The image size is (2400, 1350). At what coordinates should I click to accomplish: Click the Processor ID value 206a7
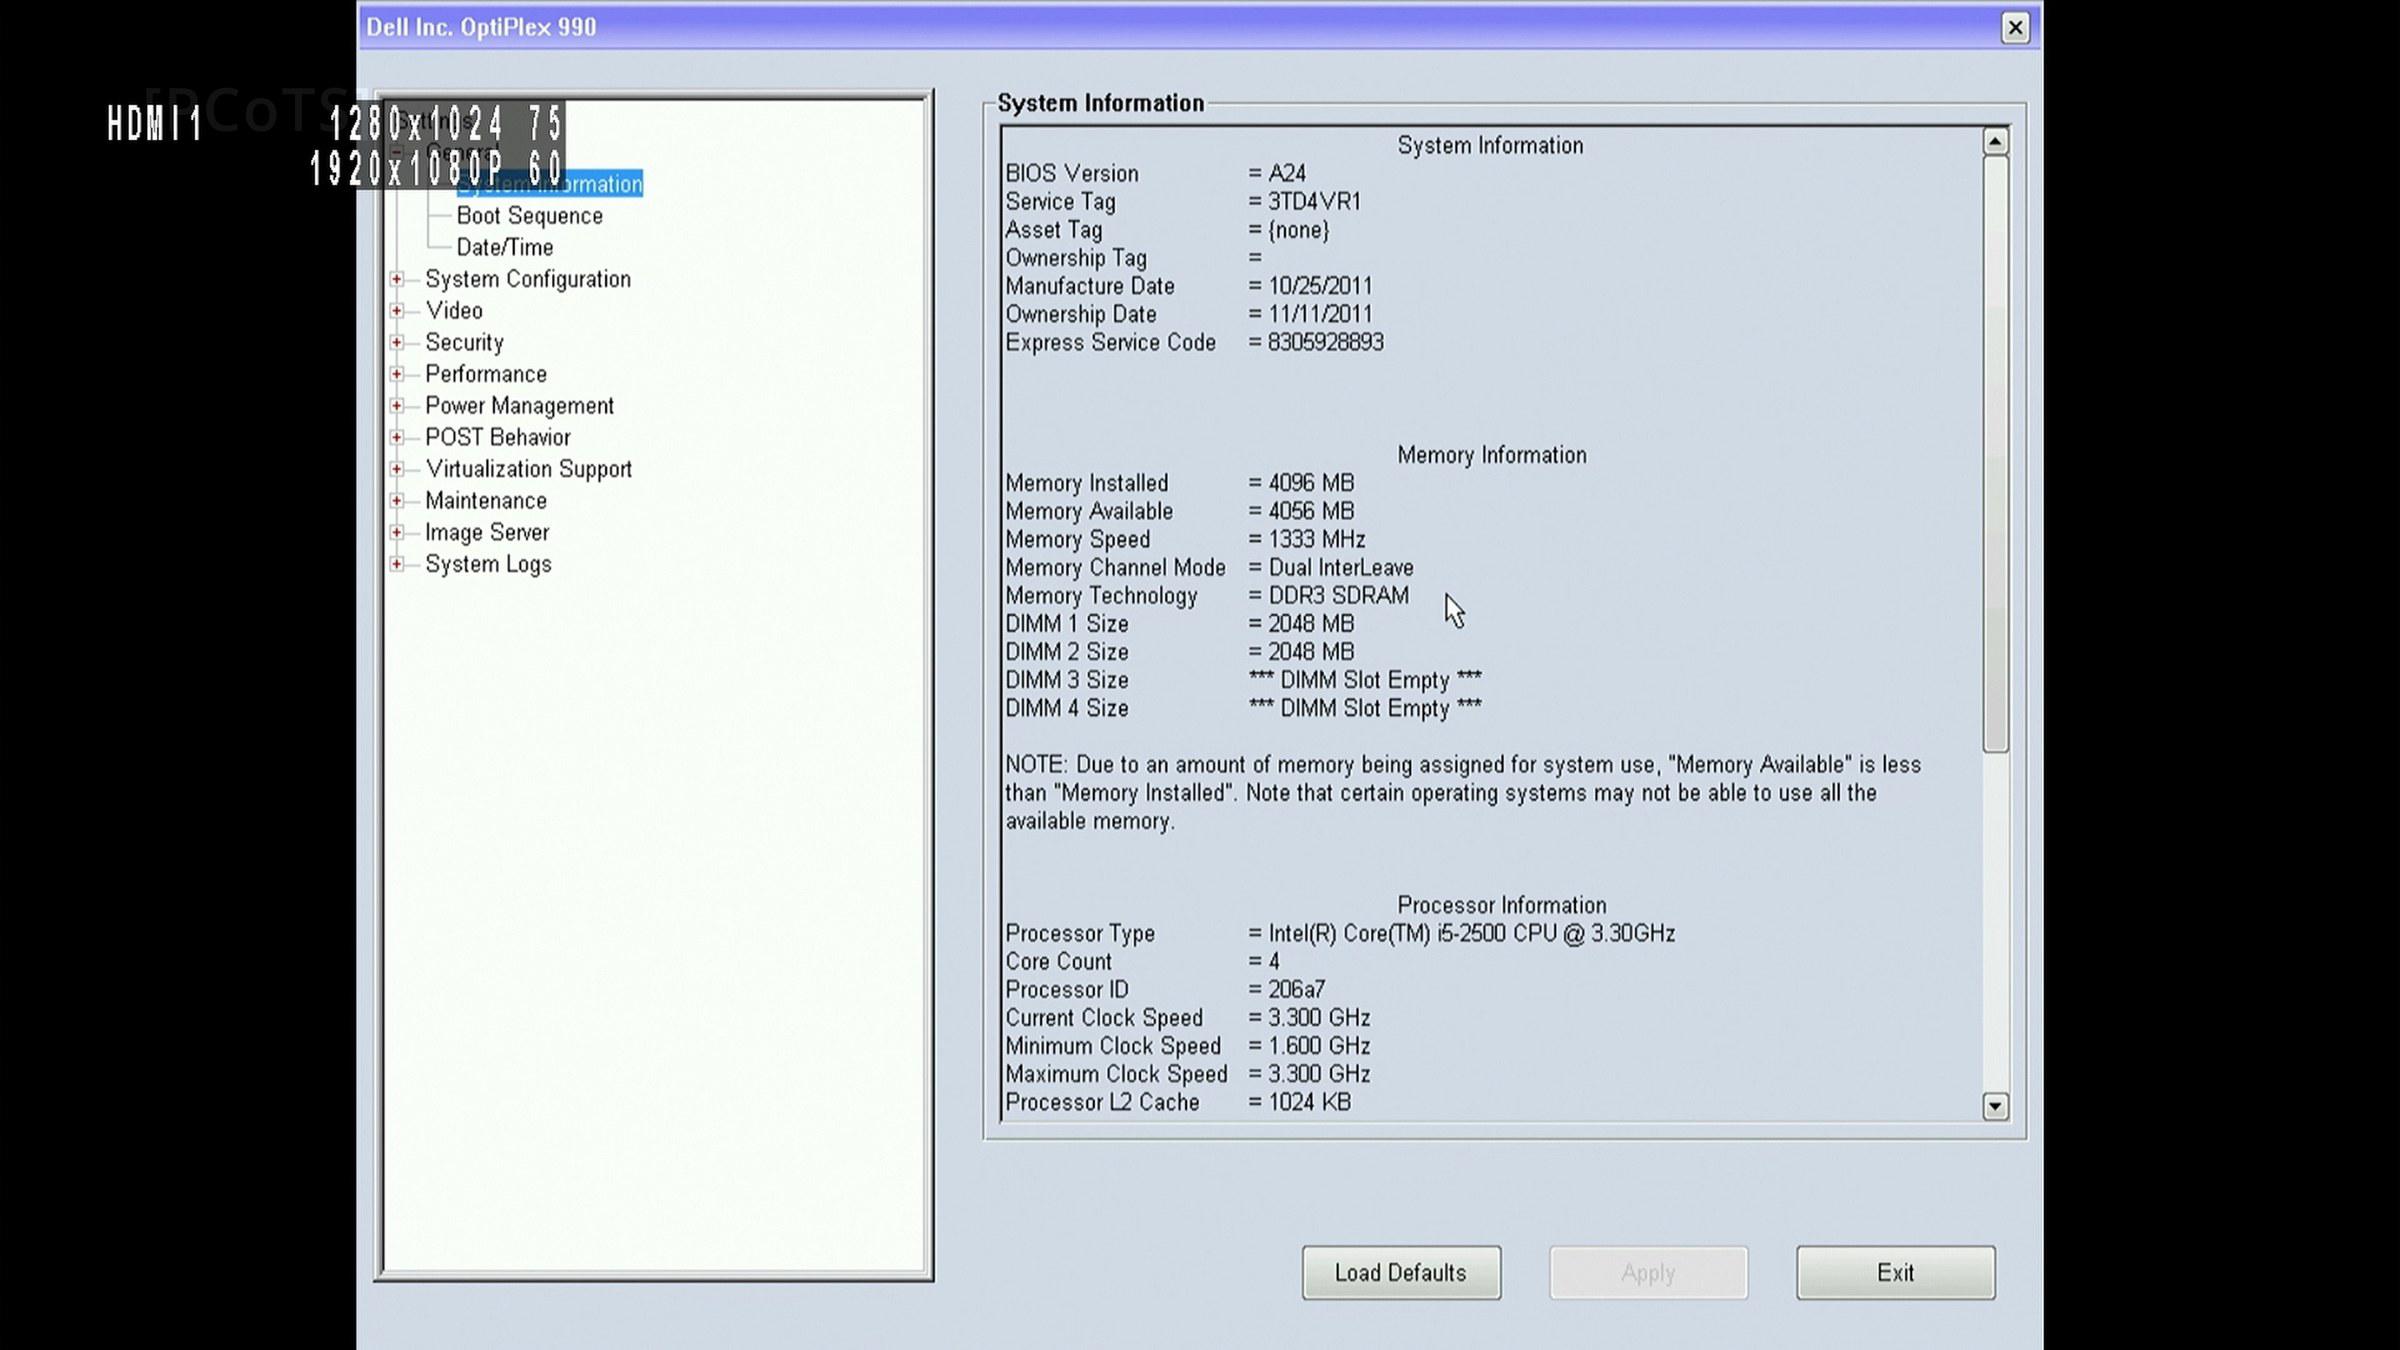coord(1297,990)
